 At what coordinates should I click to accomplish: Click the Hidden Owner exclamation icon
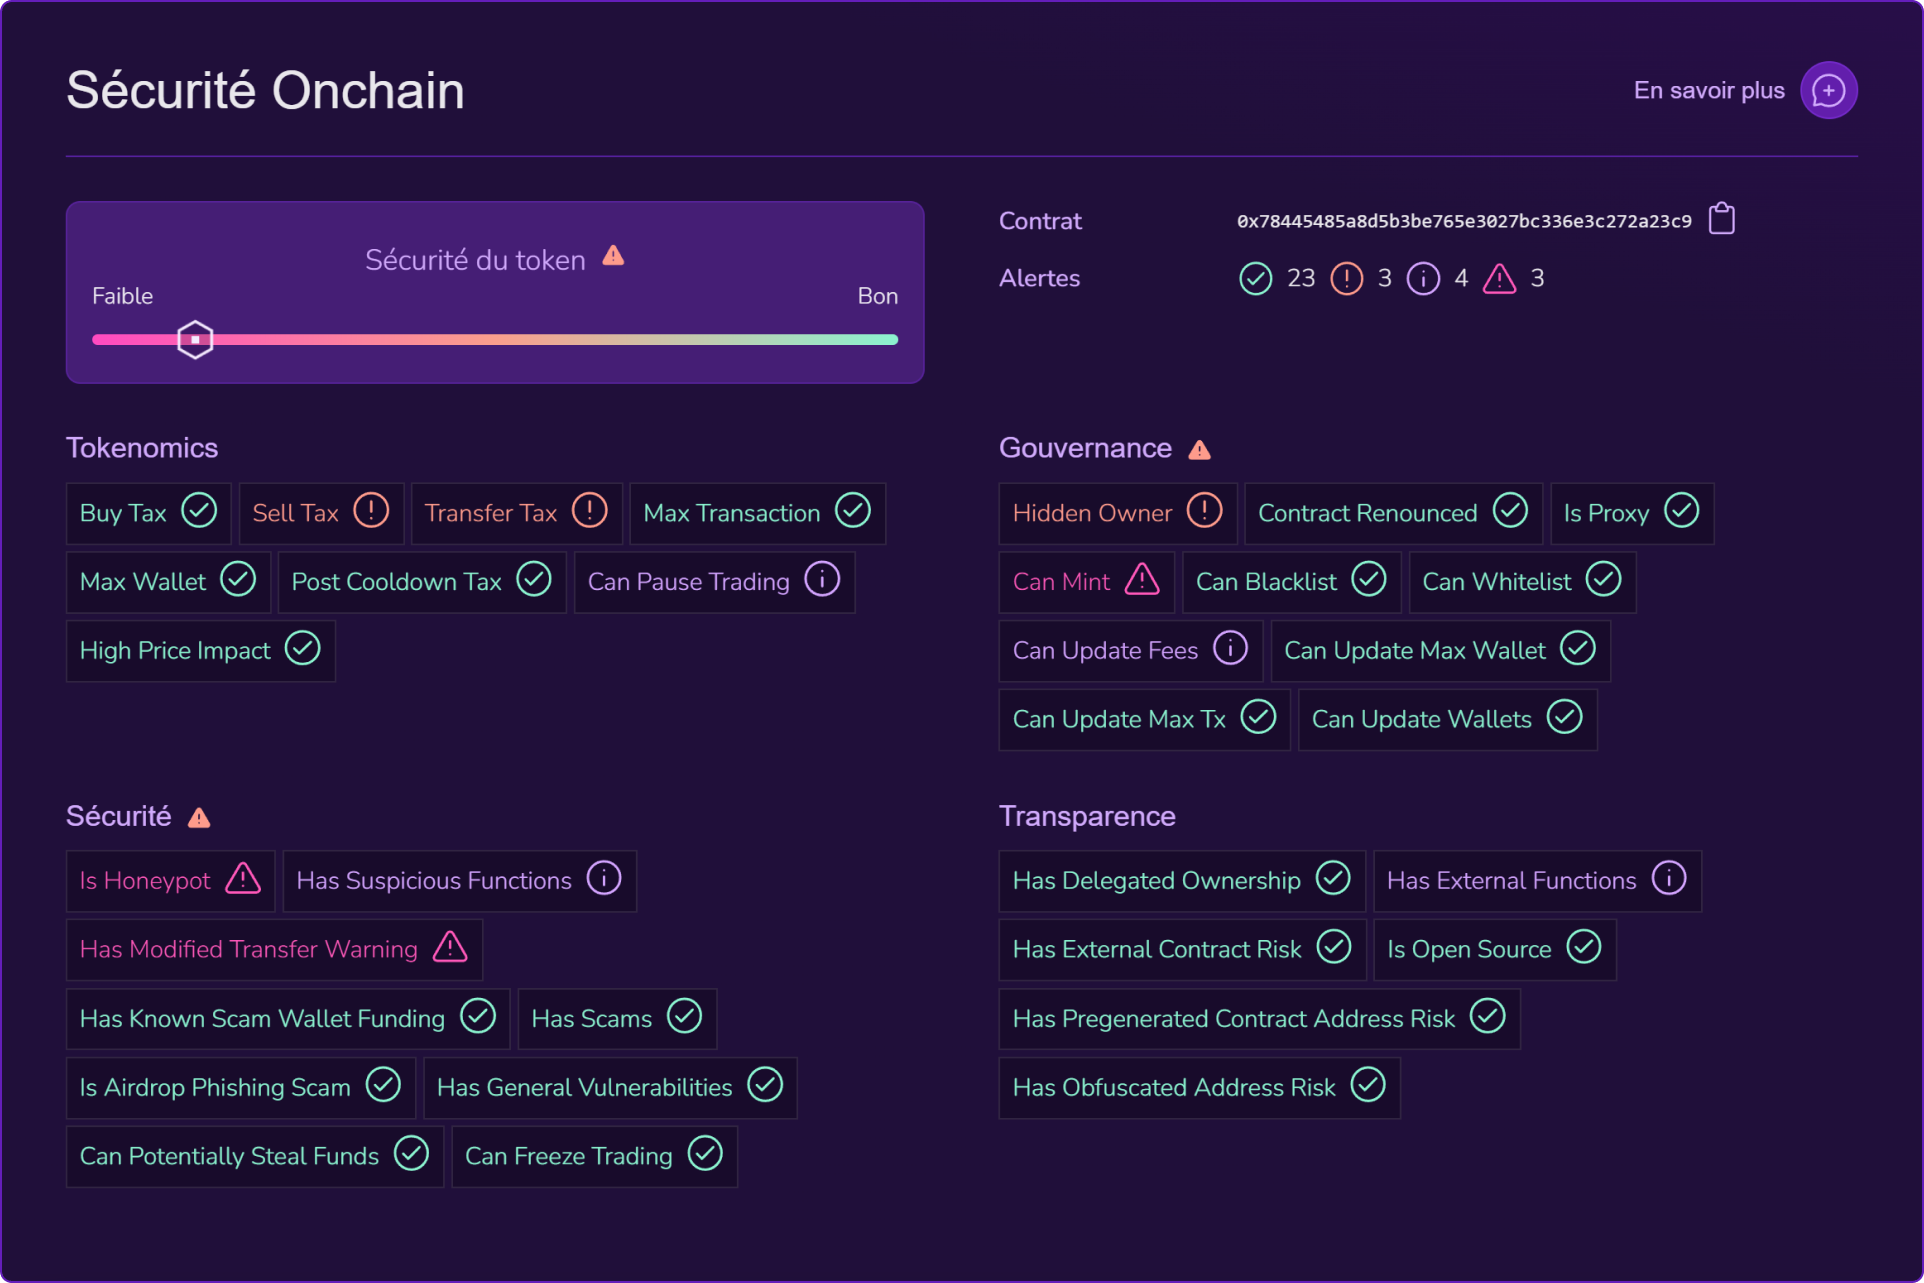pyautogui.click(x=1204, y=511)
